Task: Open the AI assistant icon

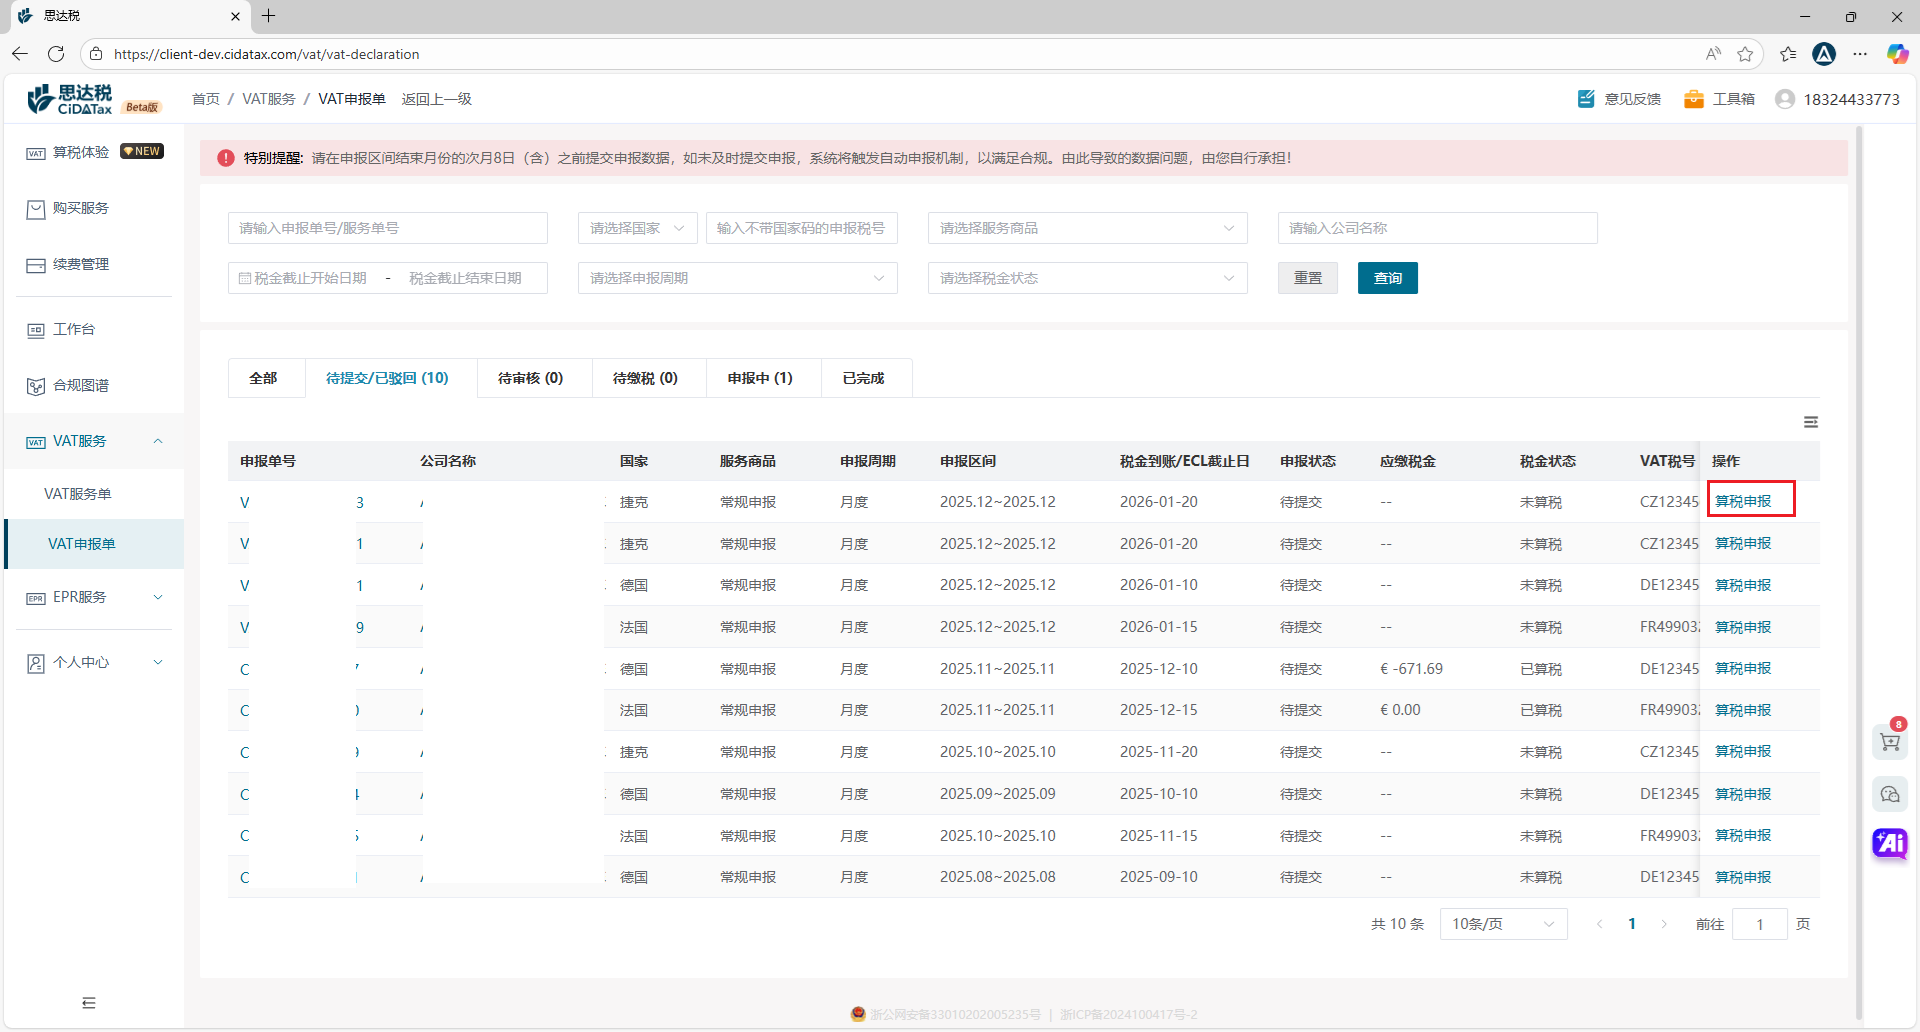Action: click(1889, 843)
